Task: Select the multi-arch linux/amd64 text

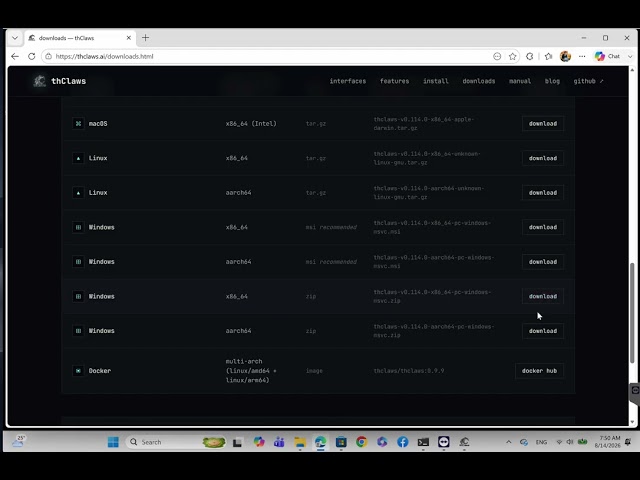Action: pyautogui.click(x=251, y=371)
